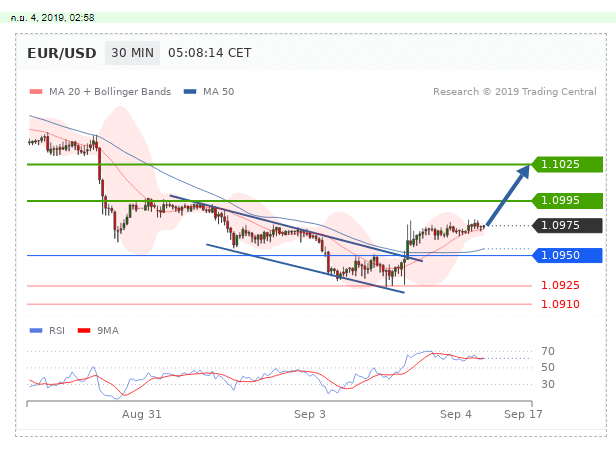The image size is (616, 454).
Task: Click the Thai date header 4, 2019, 02:58
Action: point(52,18)
